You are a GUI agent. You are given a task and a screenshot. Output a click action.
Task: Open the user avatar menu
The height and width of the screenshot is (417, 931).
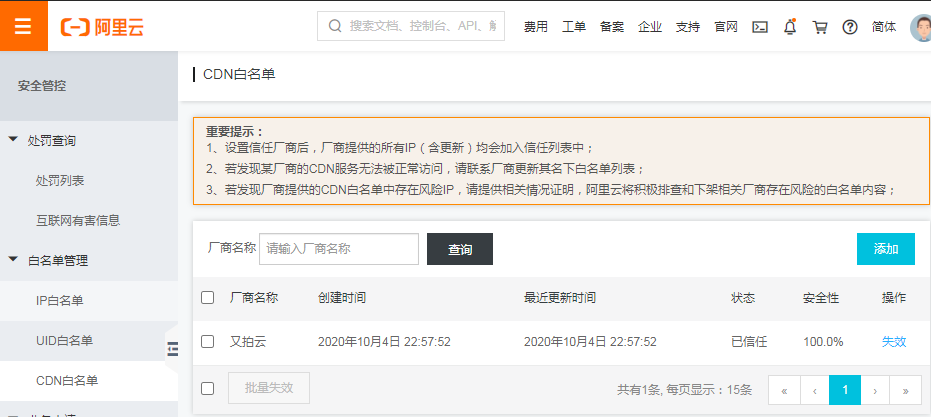pos(921,27)
